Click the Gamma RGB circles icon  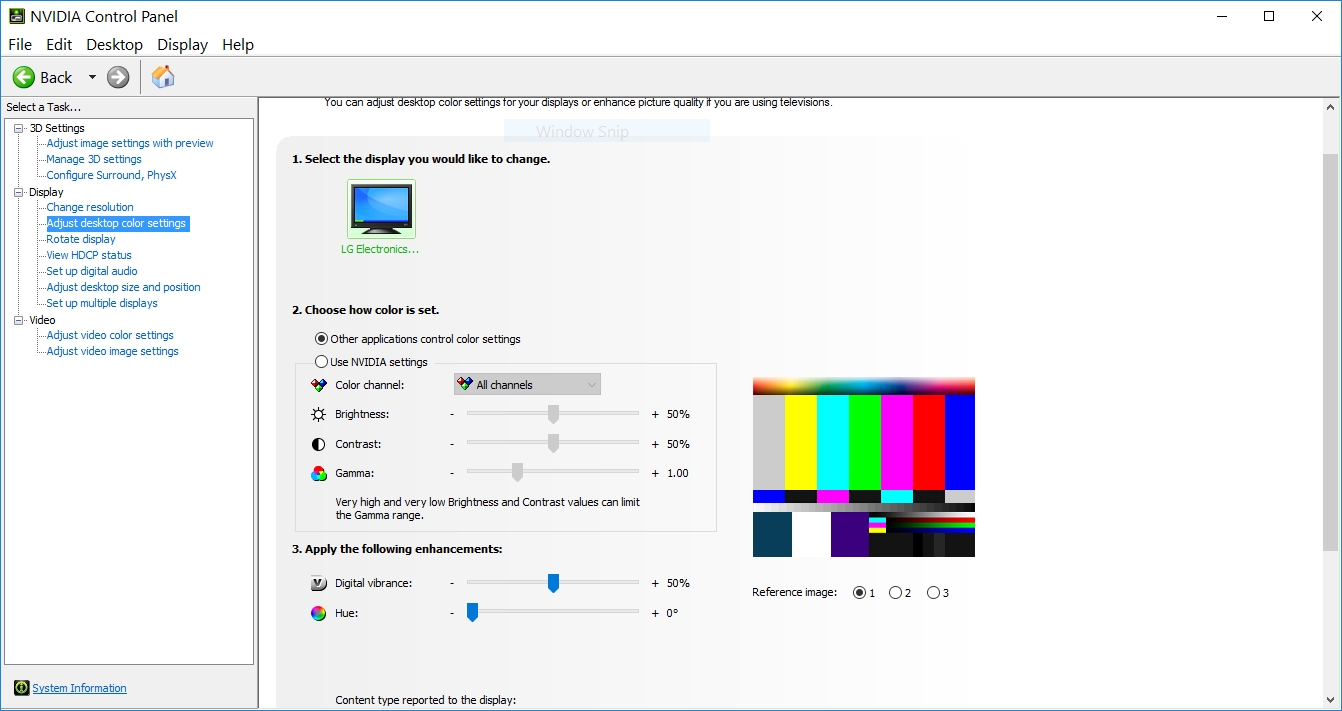(x=319, y=473)
